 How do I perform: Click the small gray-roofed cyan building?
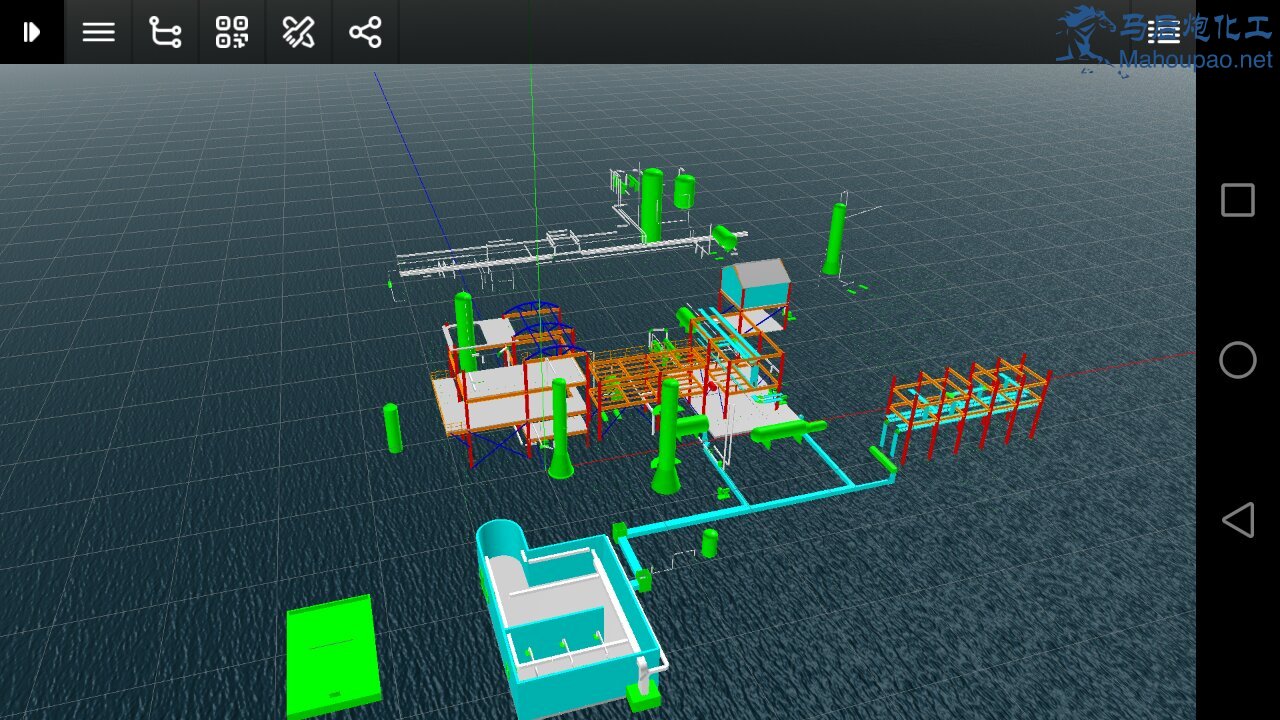755,283
